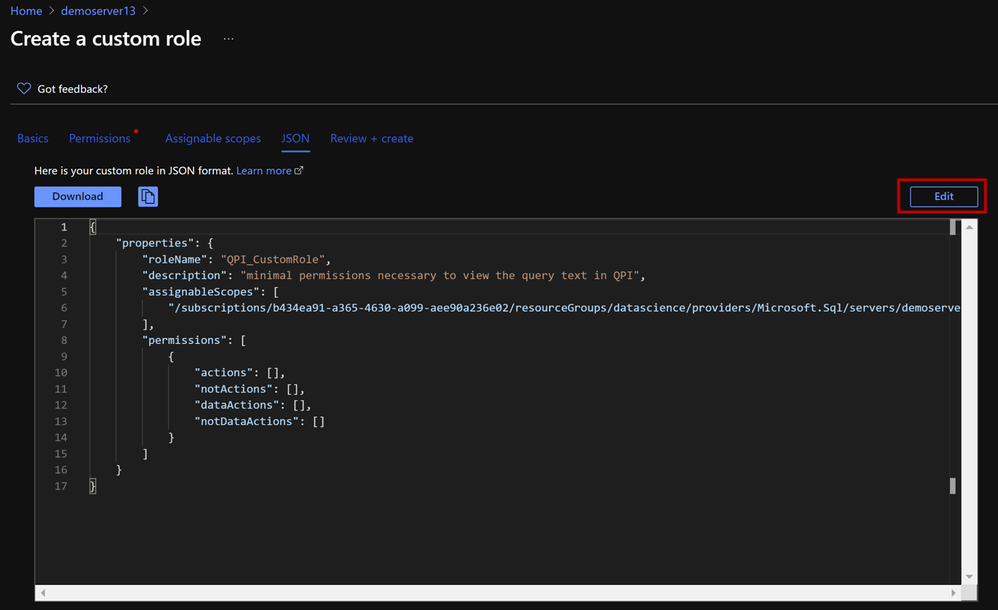The width and height of the screenshot is (998, 610).
Task: Click the heart feedback icon
Action: click(24, 89)
